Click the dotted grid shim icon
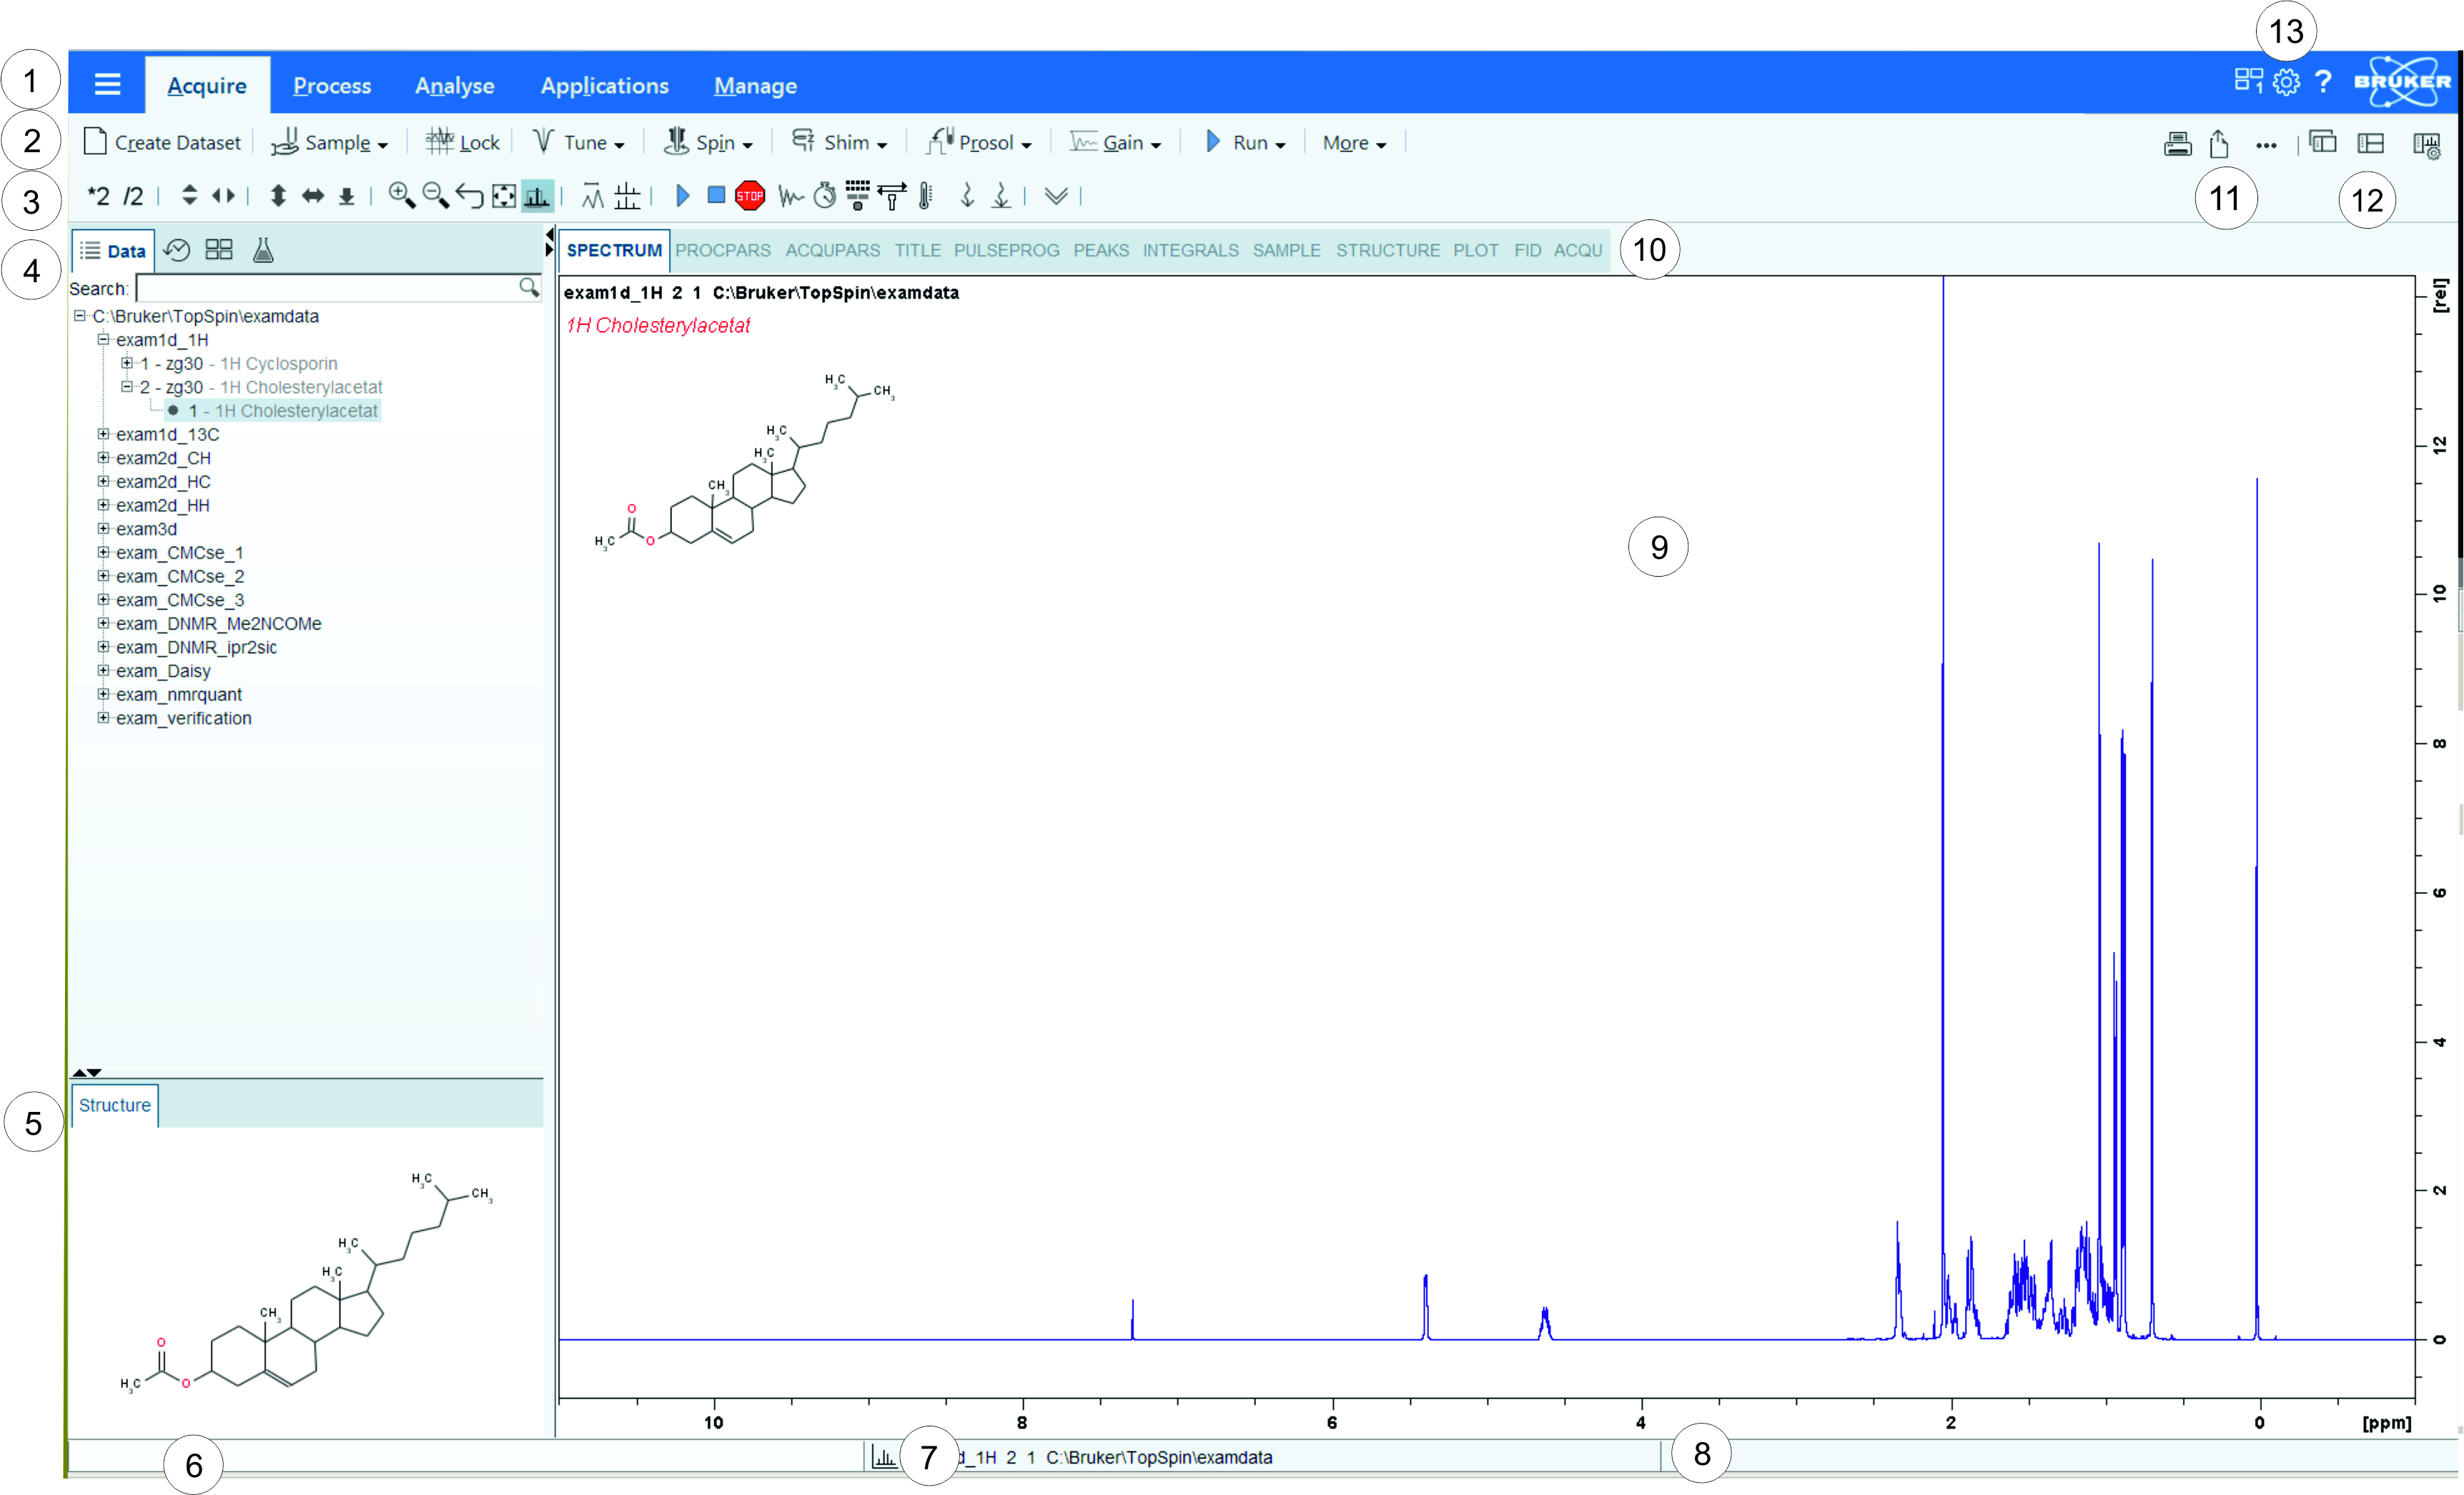2464x1495 pixels. click(858, 195)
